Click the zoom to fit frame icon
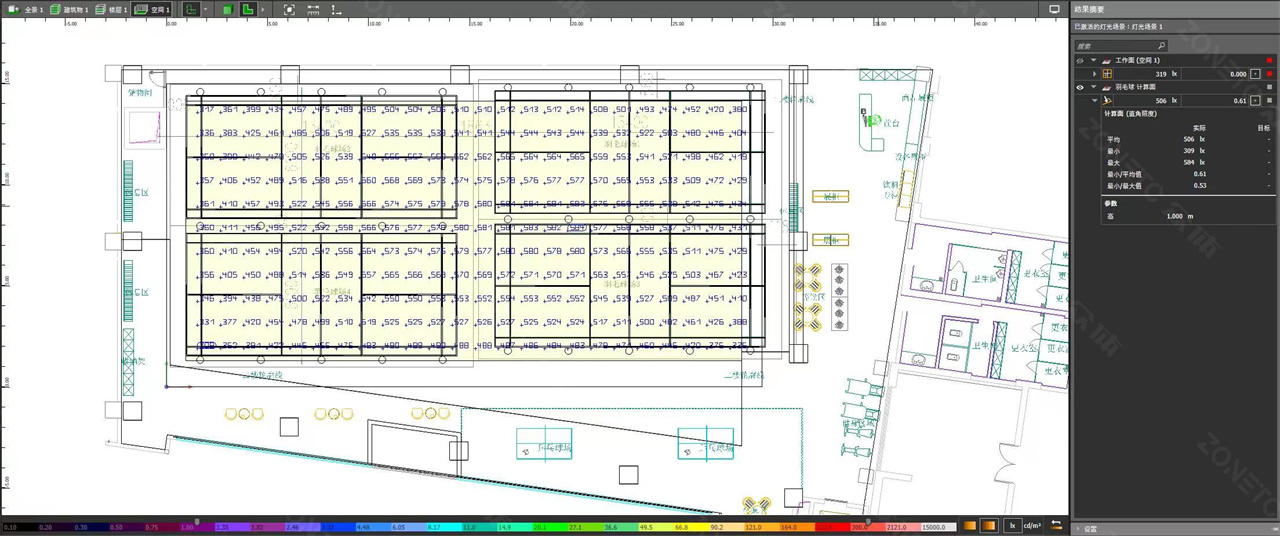This screenshot has width=1280, height=536. 289,9
